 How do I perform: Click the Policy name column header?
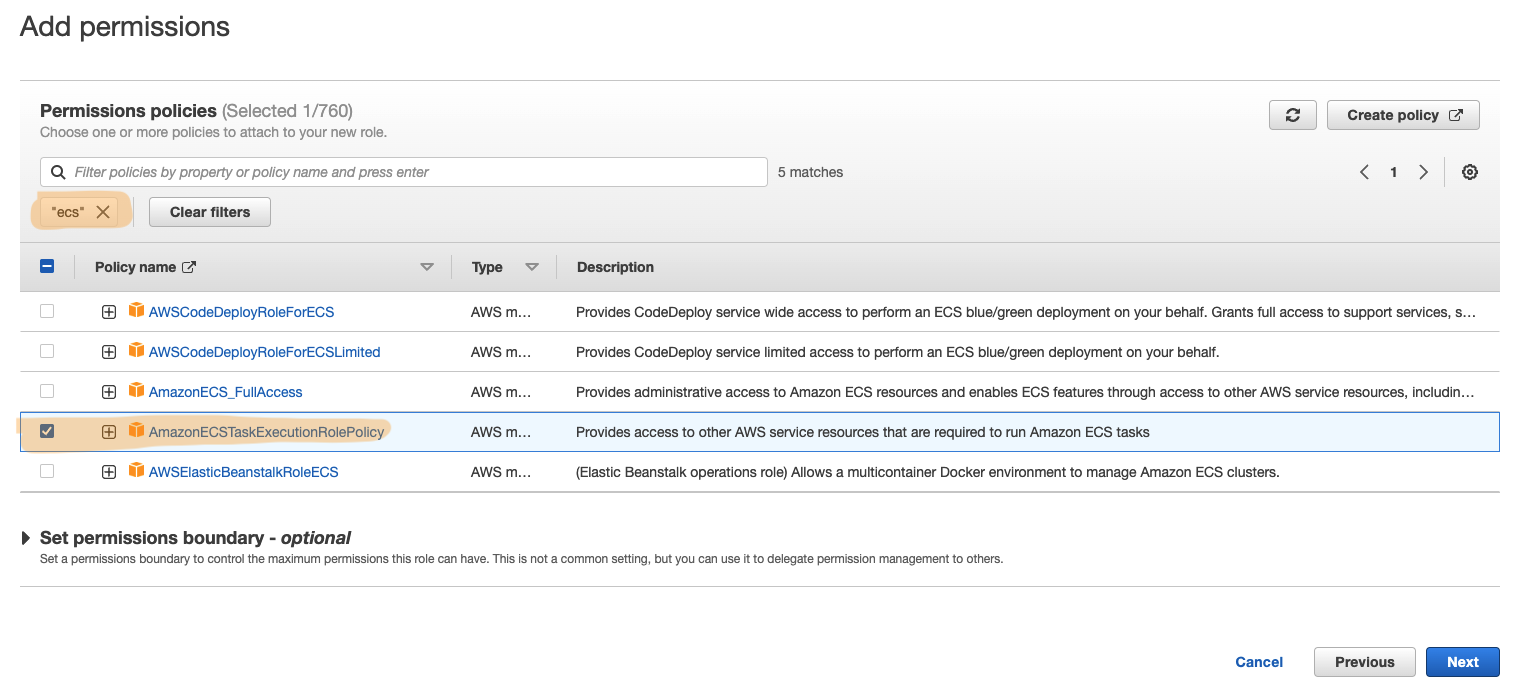(135, 267)
